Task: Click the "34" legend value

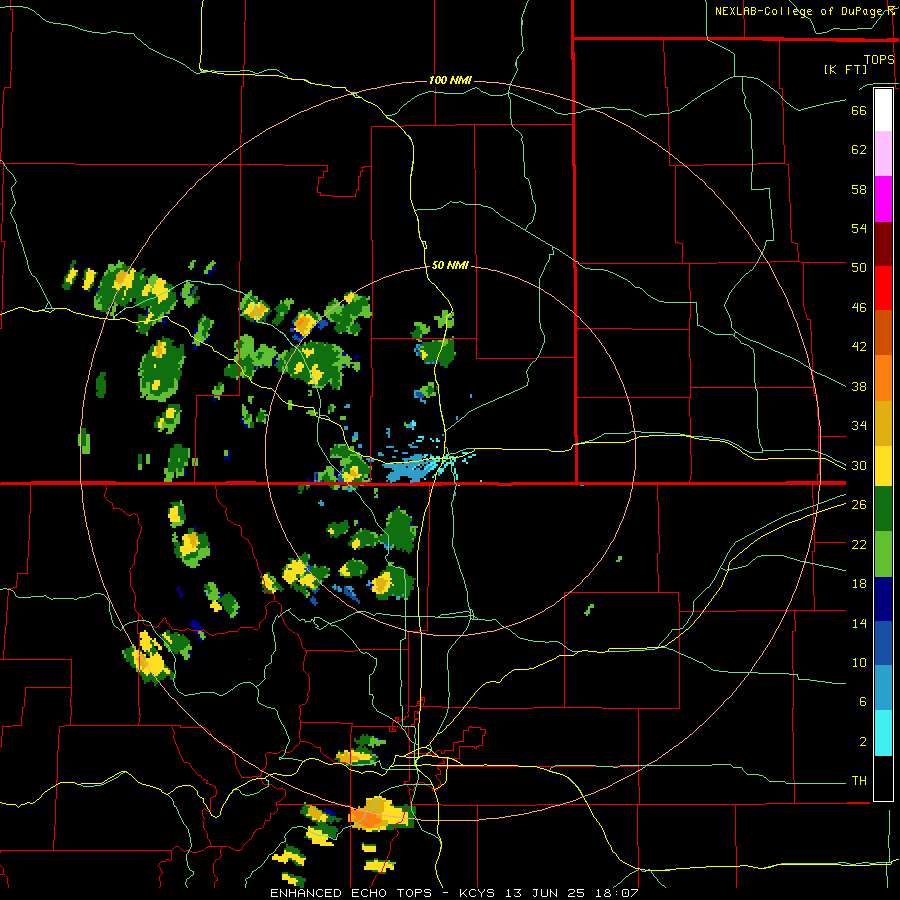Action: (859, 426)
